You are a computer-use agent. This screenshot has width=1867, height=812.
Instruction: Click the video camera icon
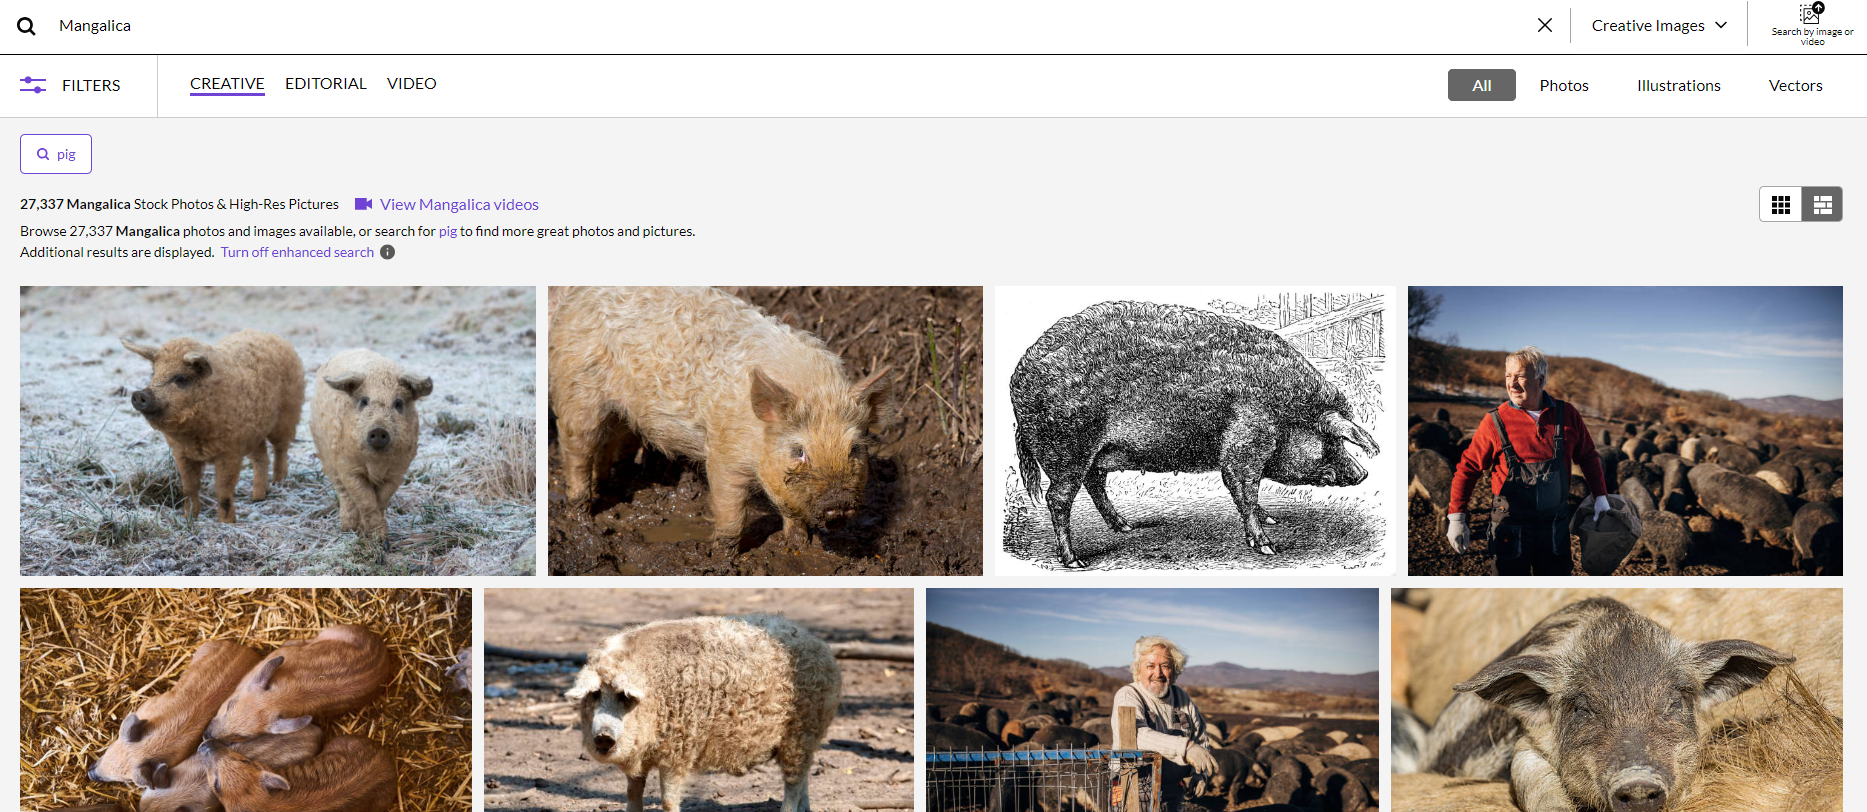pos(363,204)
